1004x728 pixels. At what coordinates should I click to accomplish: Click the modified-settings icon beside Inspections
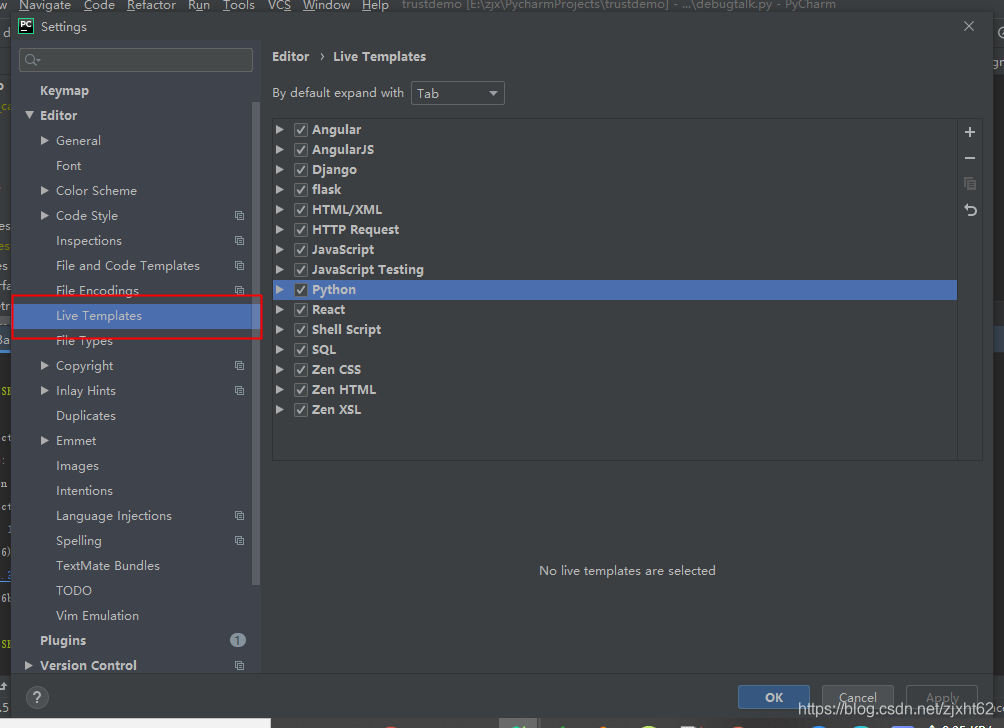[x=238, y=240]
